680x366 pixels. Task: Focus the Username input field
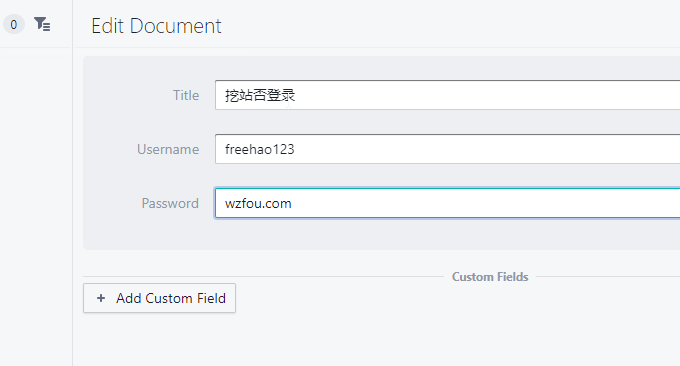448,149
